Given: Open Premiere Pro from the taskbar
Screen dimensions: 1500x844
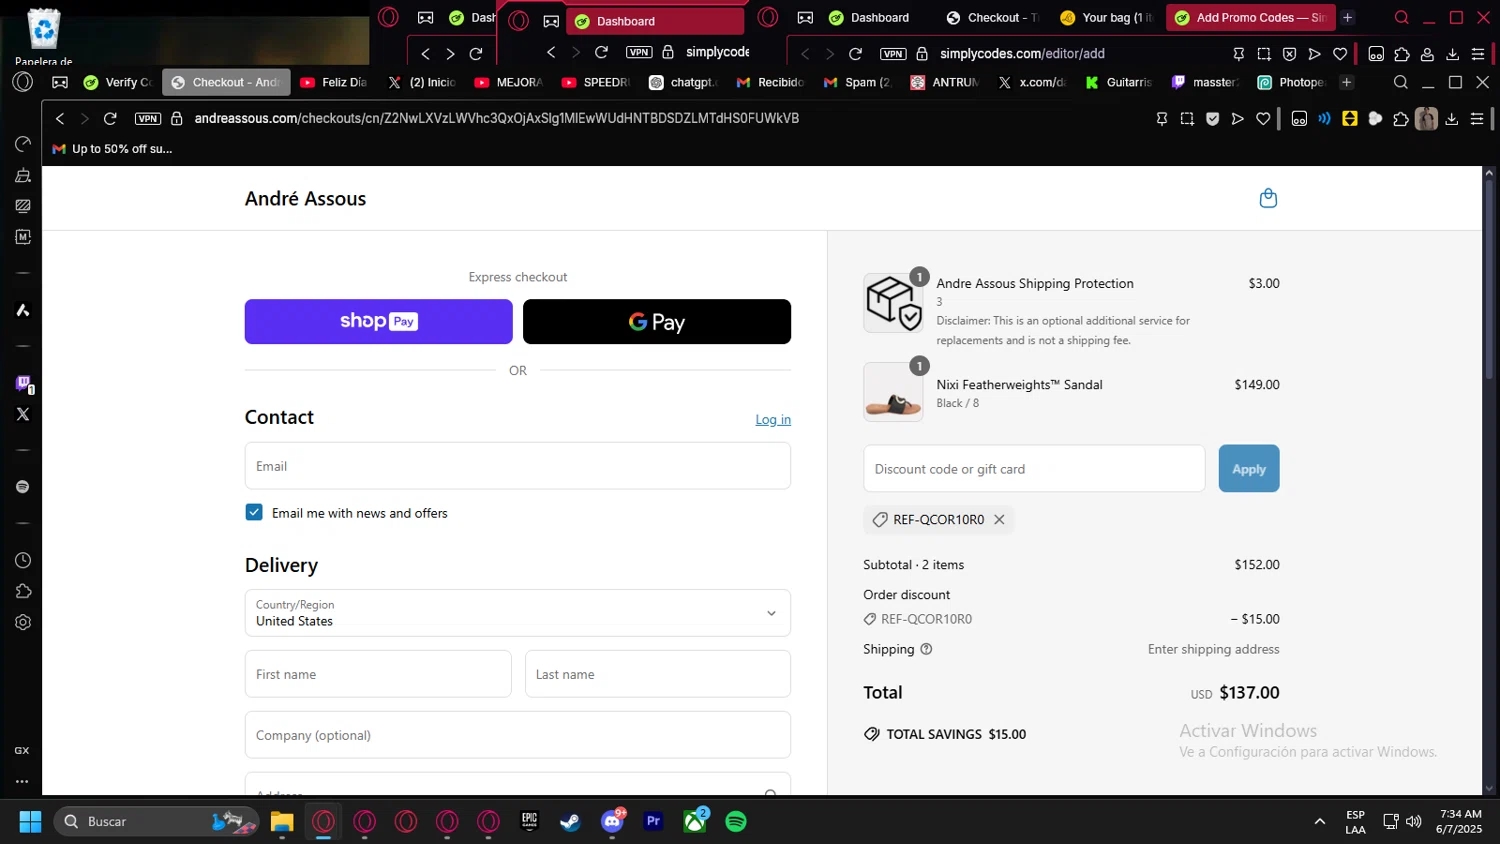Looking at the screenshot, I should tap(653, 822).
